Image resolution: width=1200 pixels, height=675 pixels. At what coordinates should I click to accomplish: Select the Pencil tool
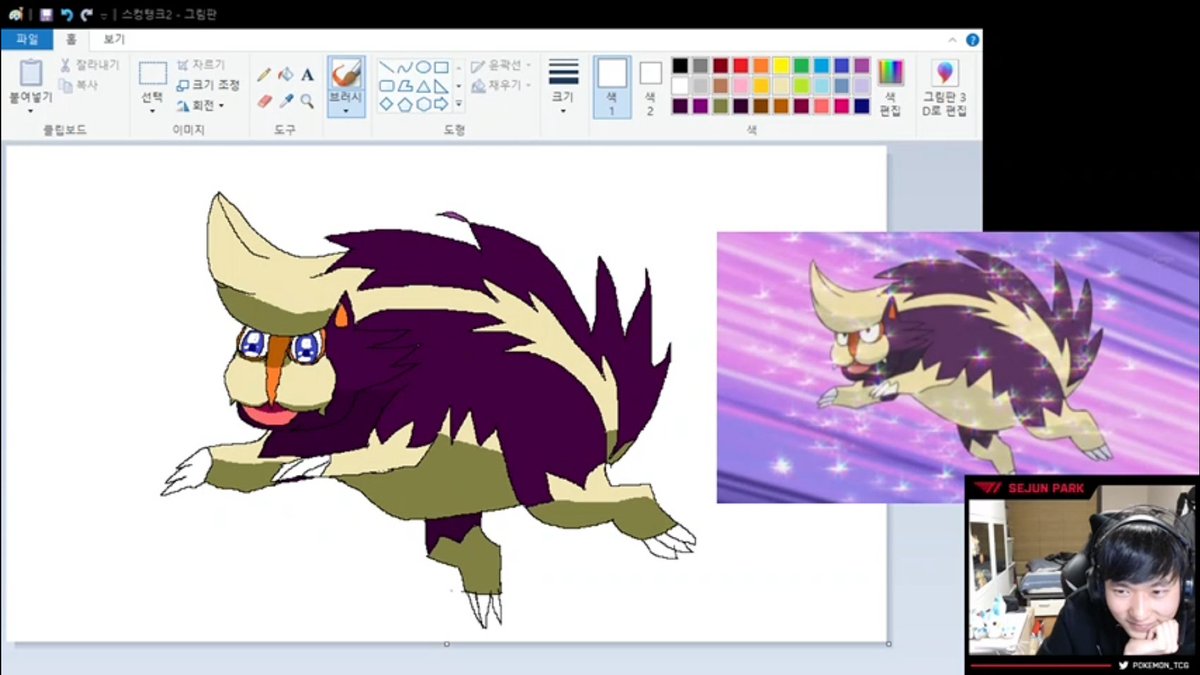coord(264,75)
